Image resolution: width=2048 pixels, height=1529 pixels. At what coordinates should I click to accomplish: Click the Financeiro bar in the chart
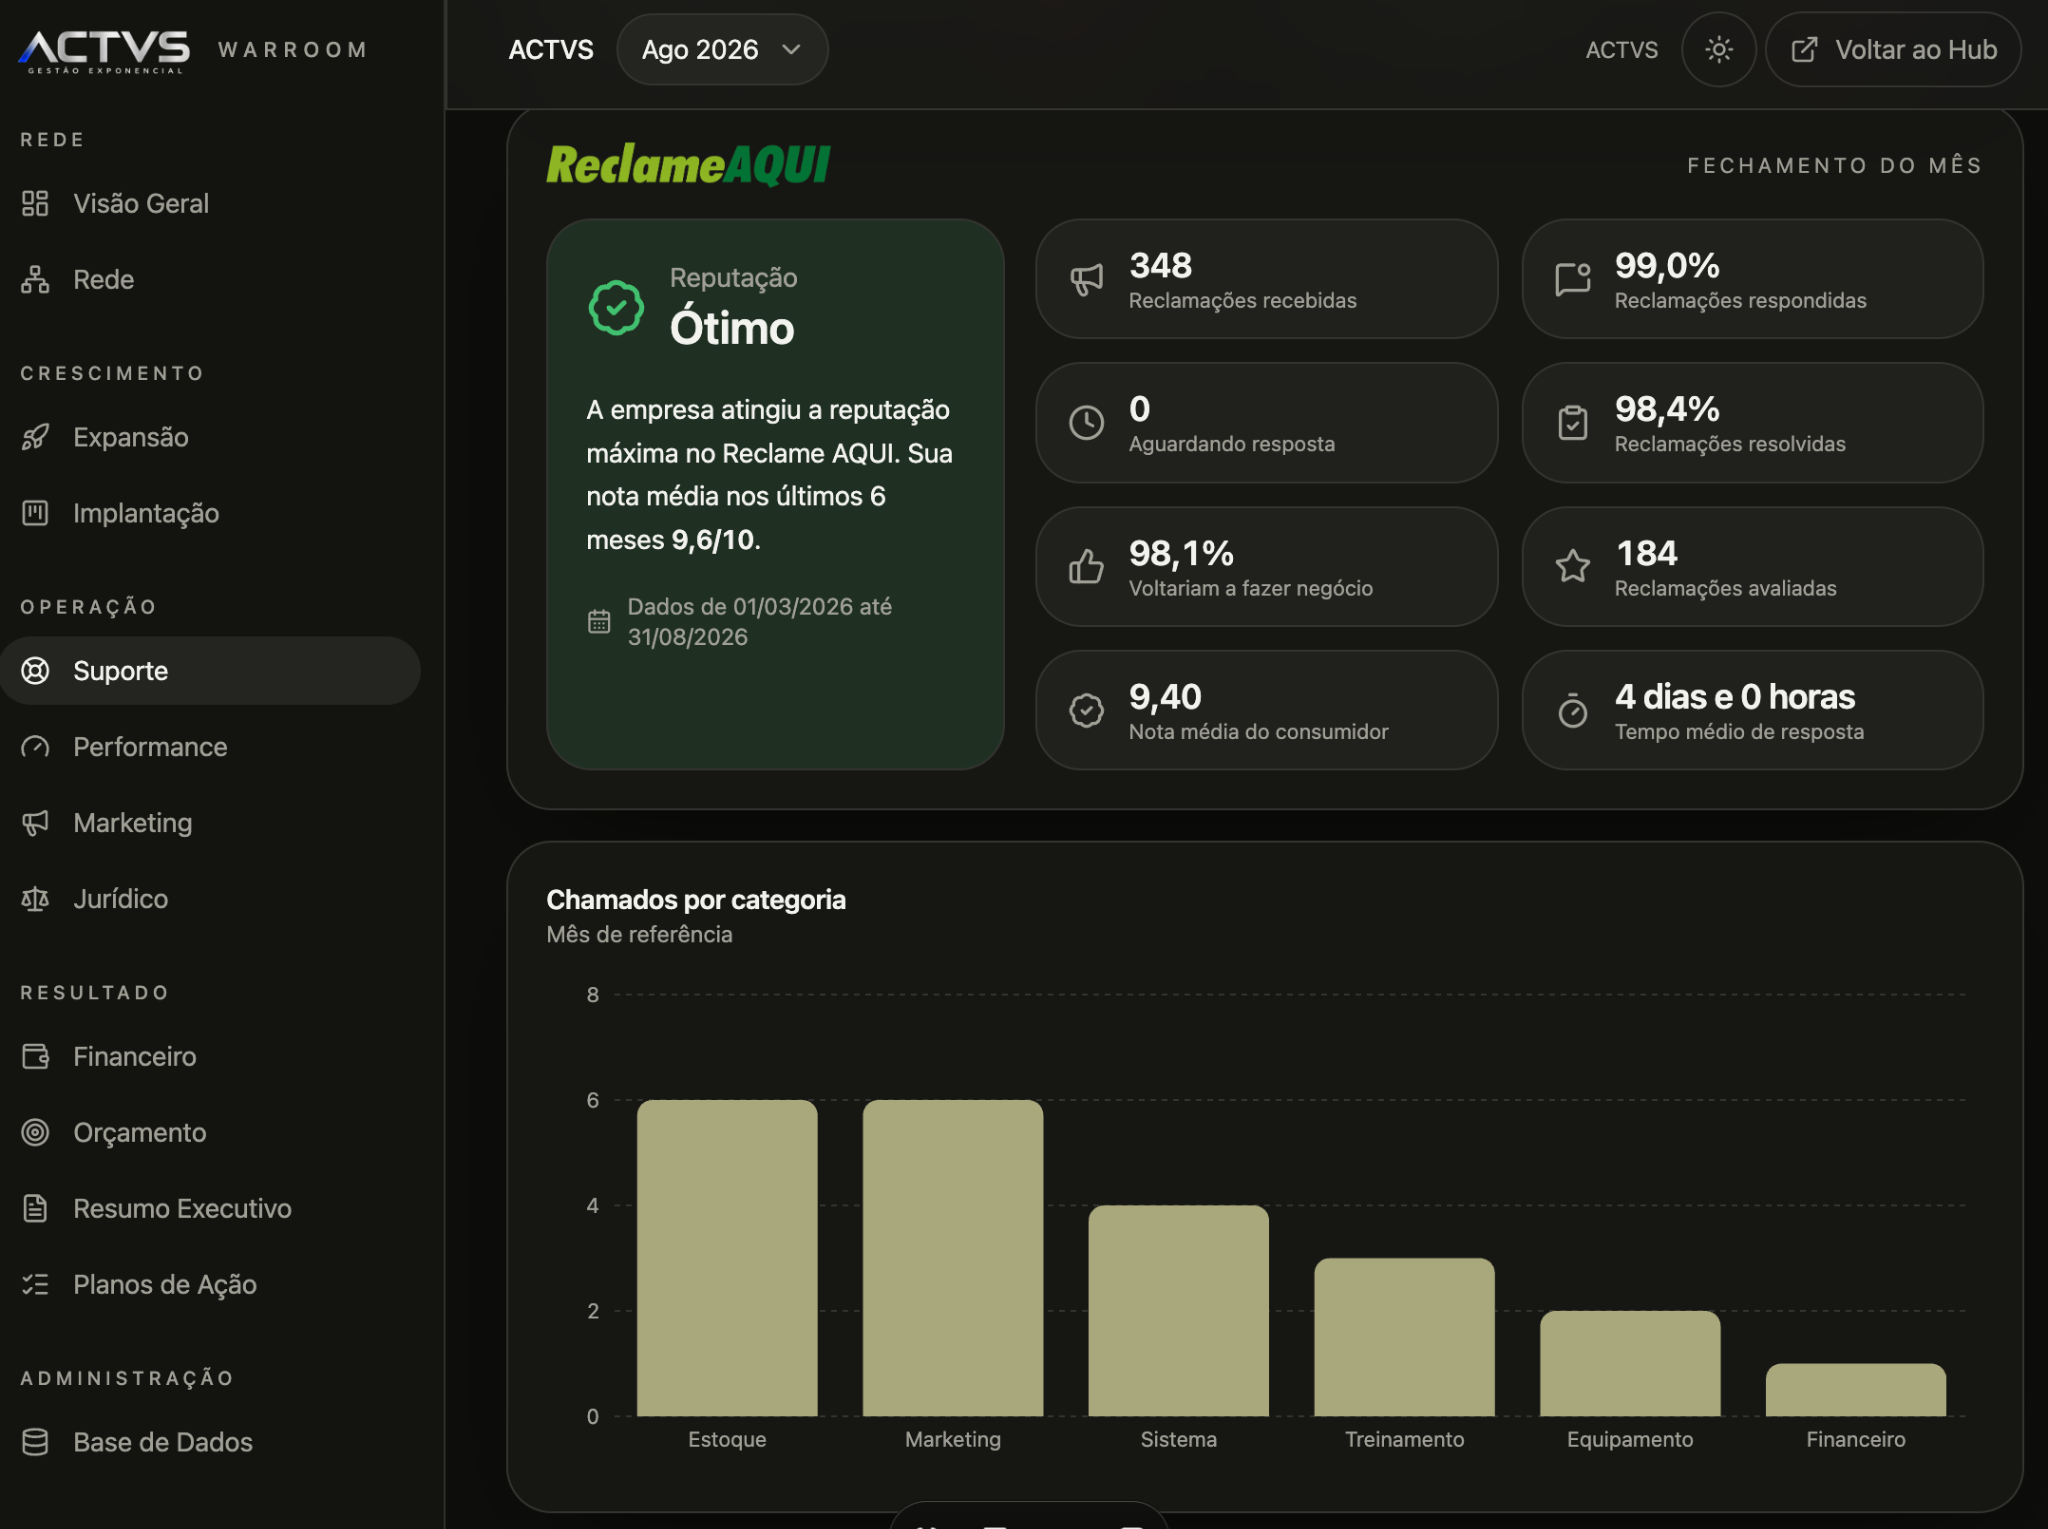pyautogui.click(x=1856, y=1390)
